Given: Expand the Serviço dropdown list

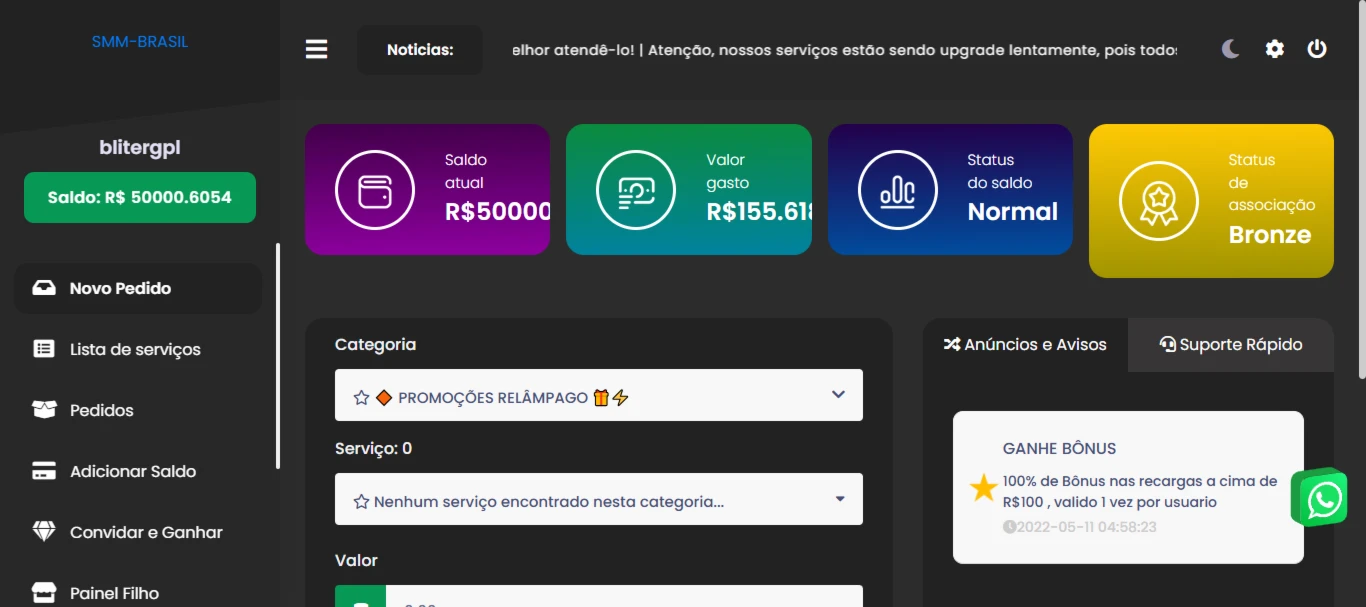Looking at the screenshot, I should click(599, 499).
